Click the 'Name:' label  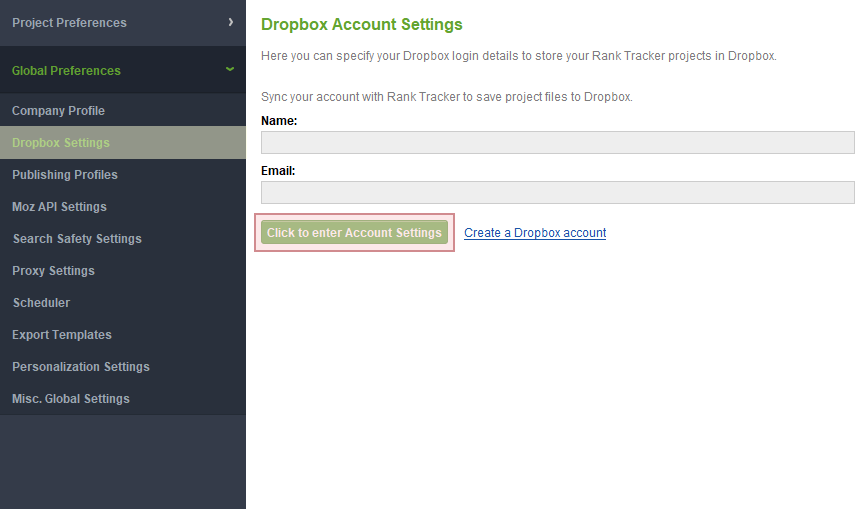pos(279,120)
